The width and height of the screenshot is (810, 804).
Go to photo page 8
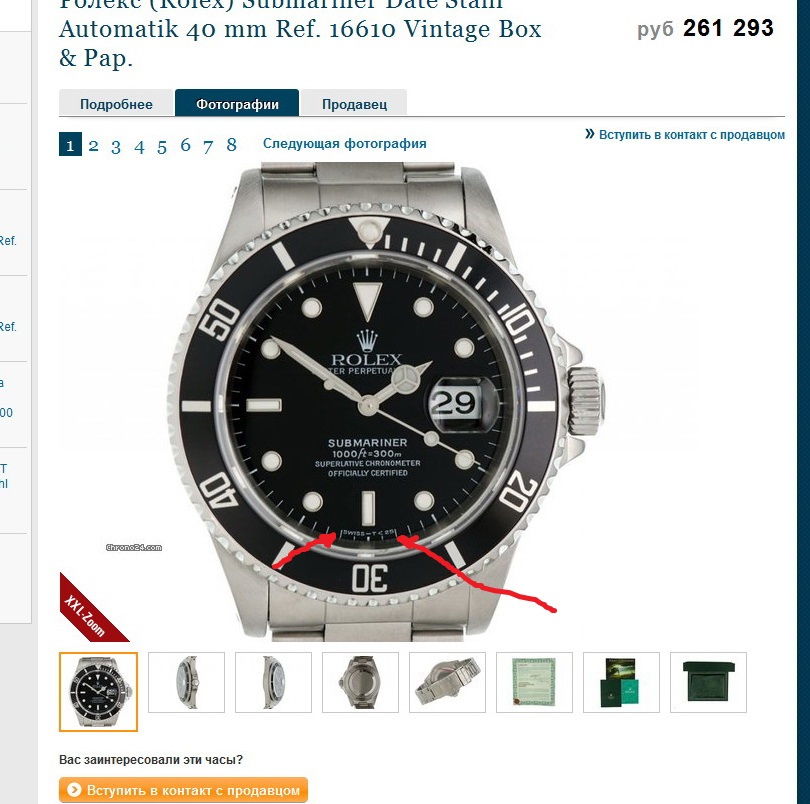(231, 144)
